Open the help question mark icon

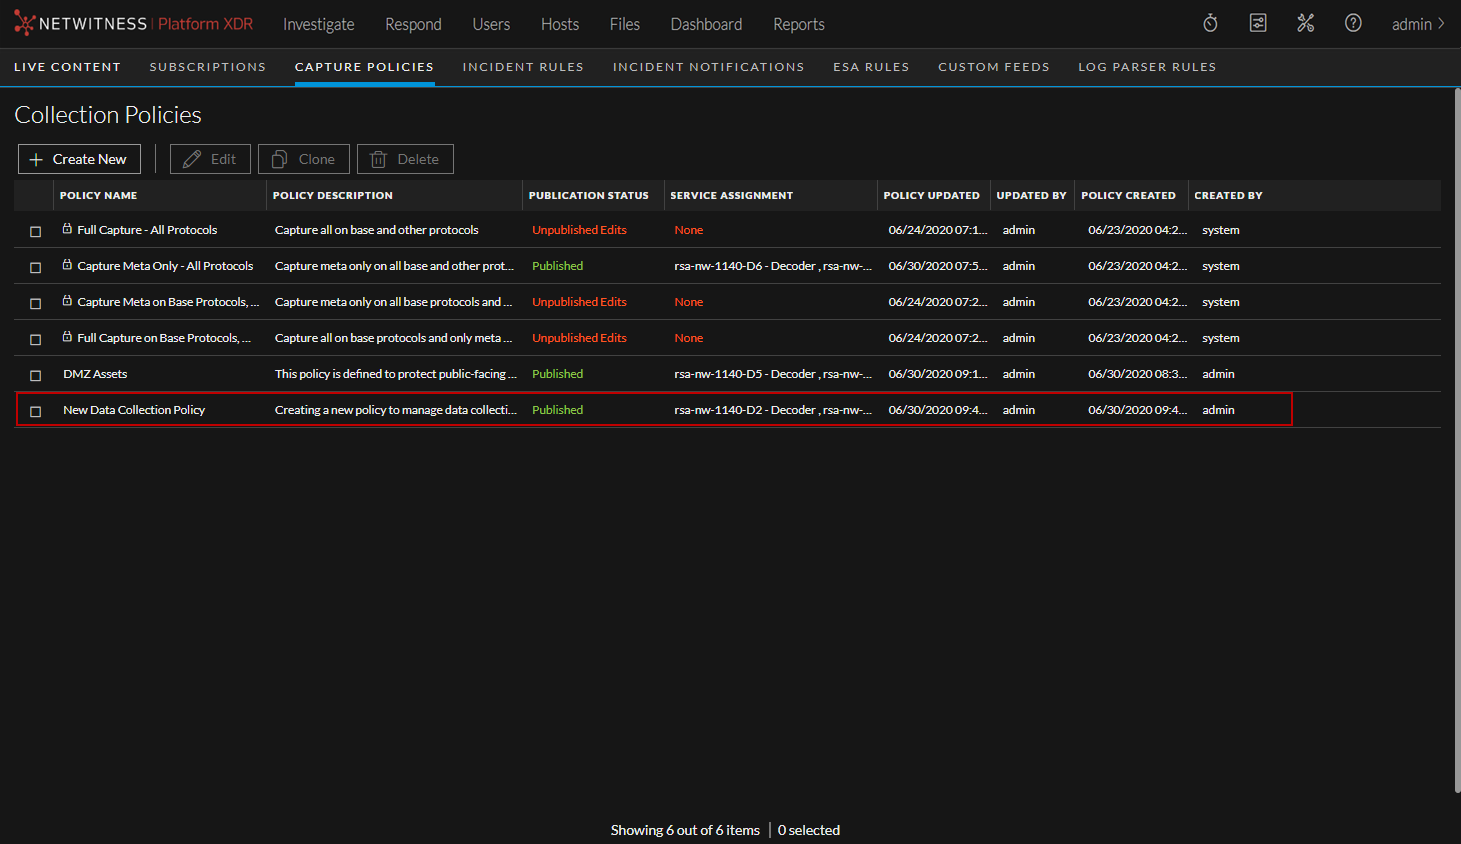coord(1353,23)
